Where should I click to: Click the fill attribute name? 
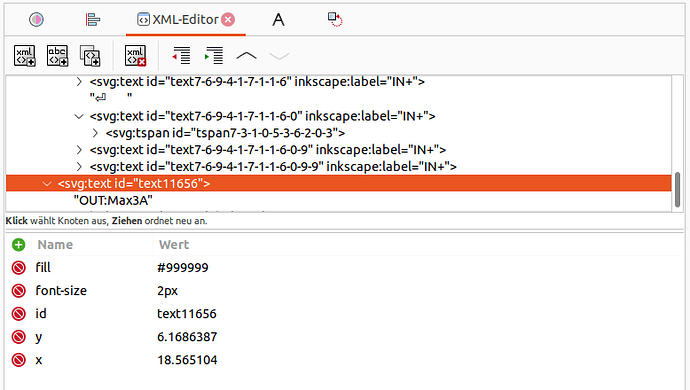pos(43,268)
